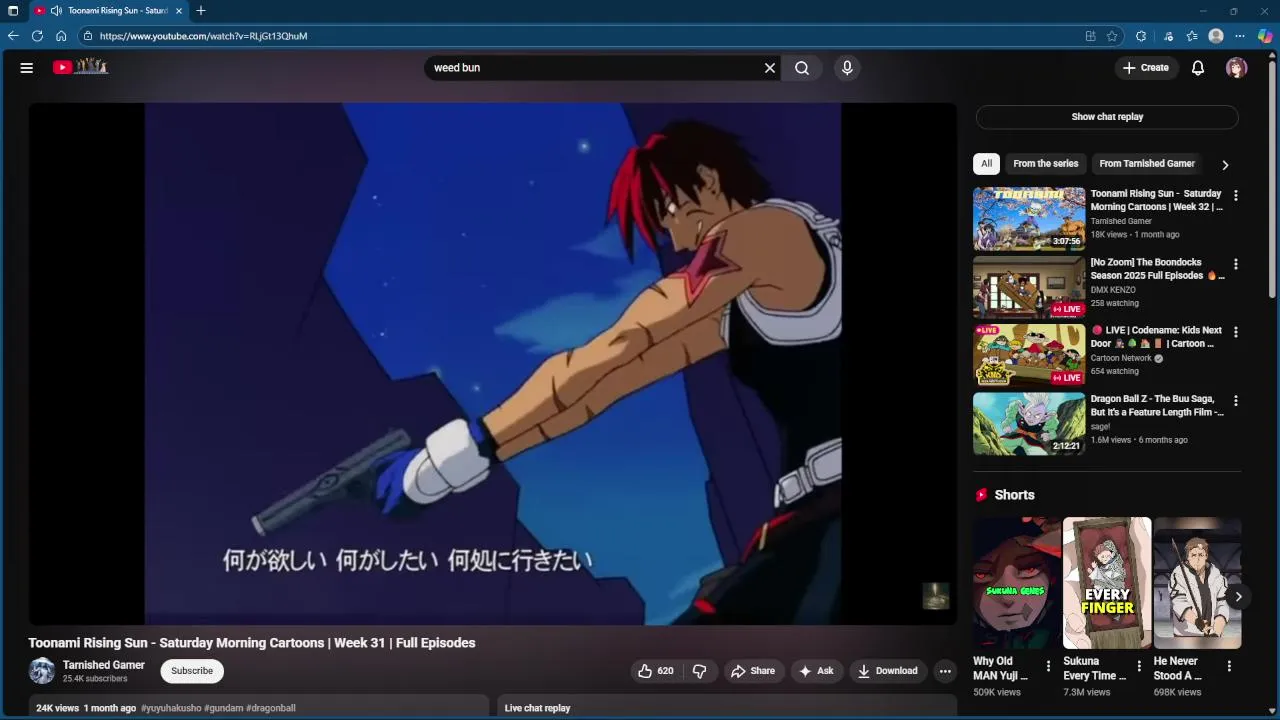Start voice search with the microphone icon
Image resolution: width=1280 pixels, height=720 pixels.
(x=847, y=68)
